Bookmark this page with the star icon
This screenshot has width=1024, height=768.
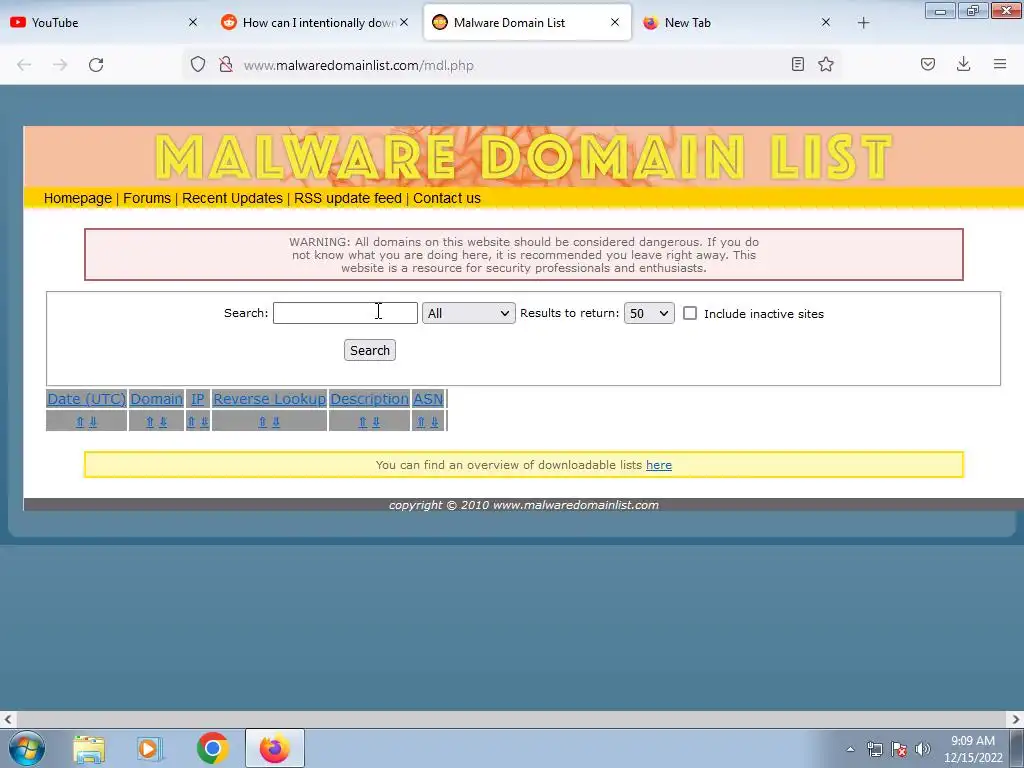tap(826, 64)
